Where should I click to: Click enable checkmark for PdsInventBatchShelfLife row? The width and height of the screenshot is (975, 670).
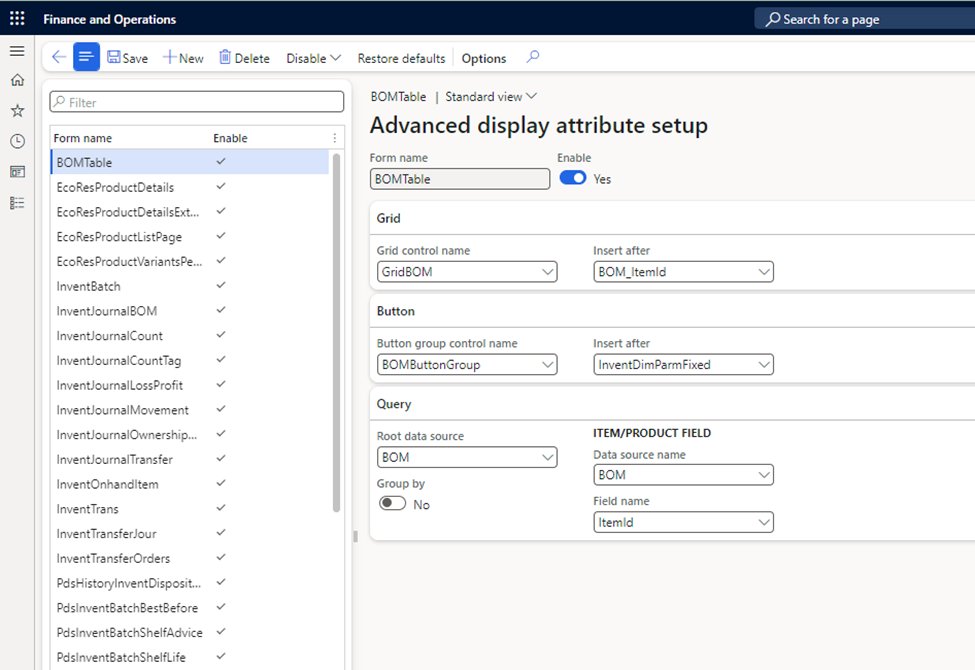click(x=221, y=656)
